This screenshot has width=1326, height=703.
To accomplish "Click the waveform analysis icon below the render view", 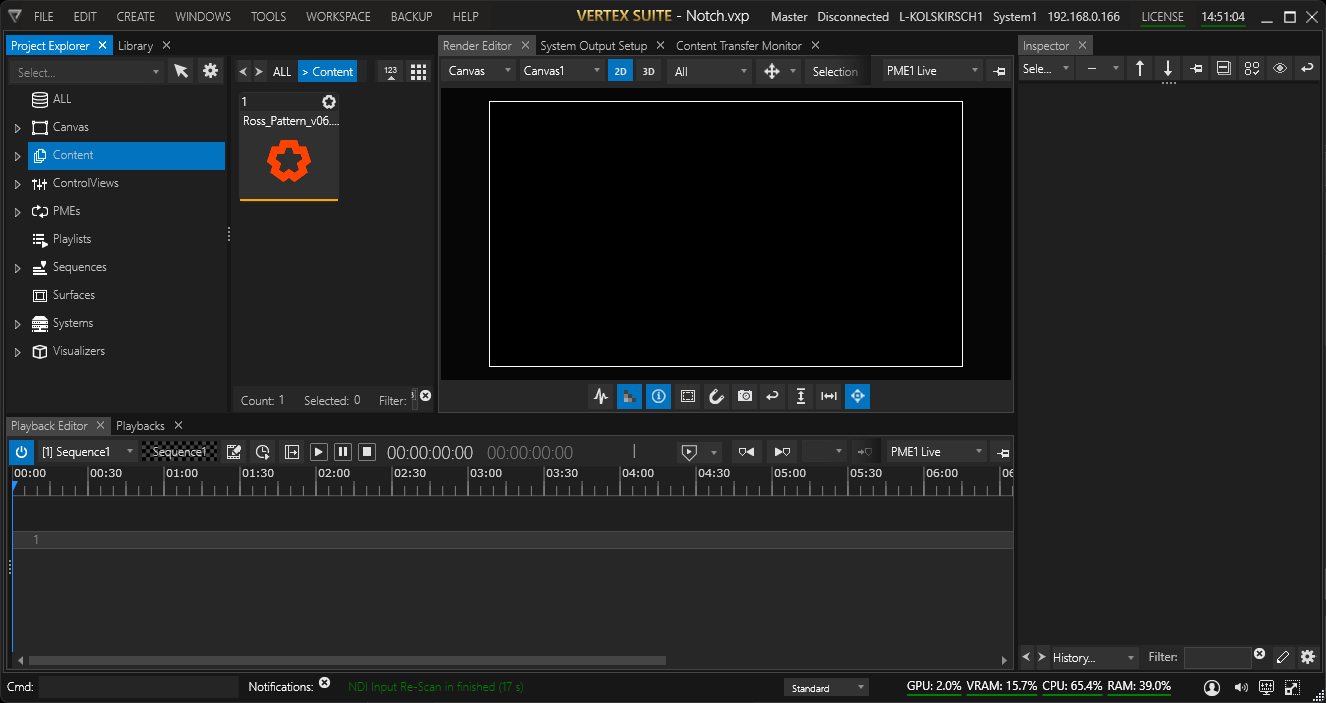I will pyautogui.click(x=601, y=396).
